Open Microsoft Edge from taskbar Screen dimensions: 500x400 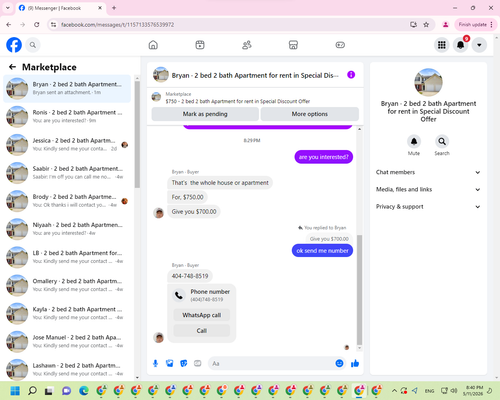[84, 390]
